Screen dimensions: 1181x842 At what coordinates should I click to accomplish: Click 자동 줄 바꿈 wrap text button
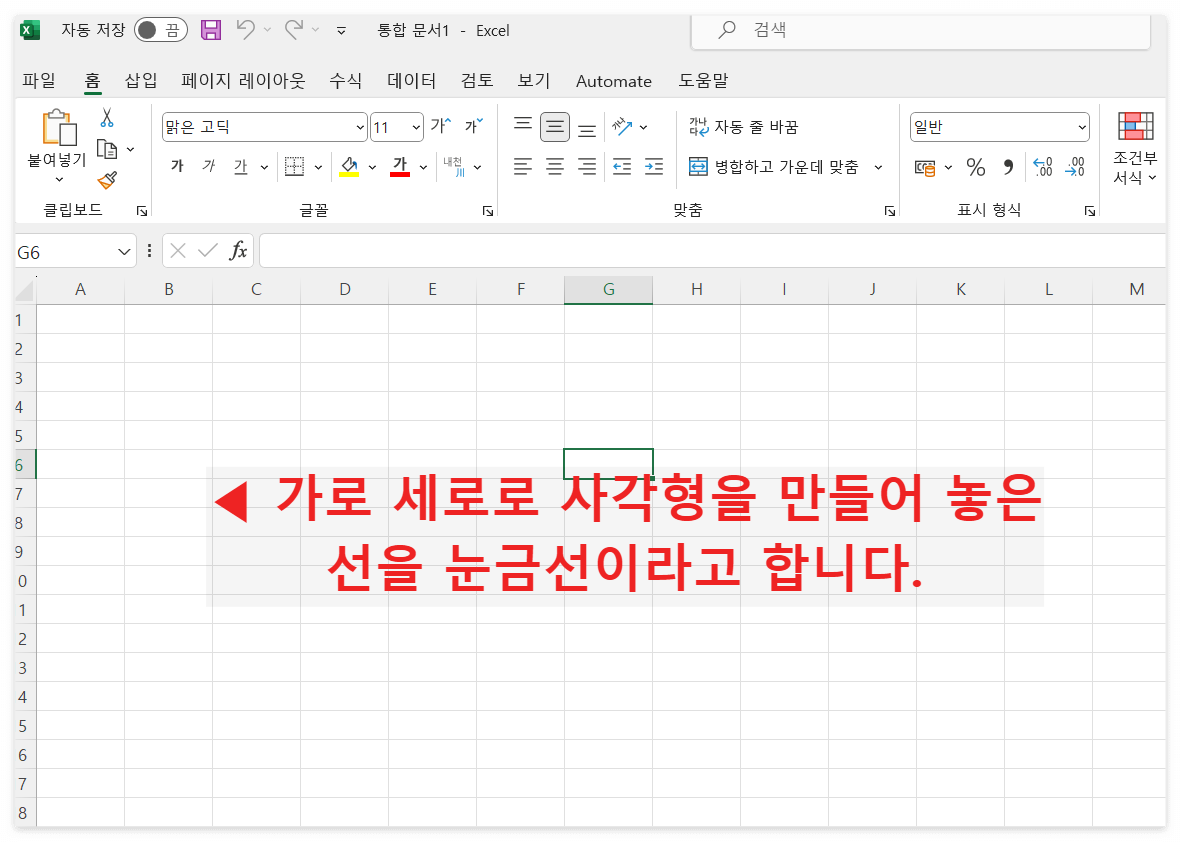(x=743, y=127)
